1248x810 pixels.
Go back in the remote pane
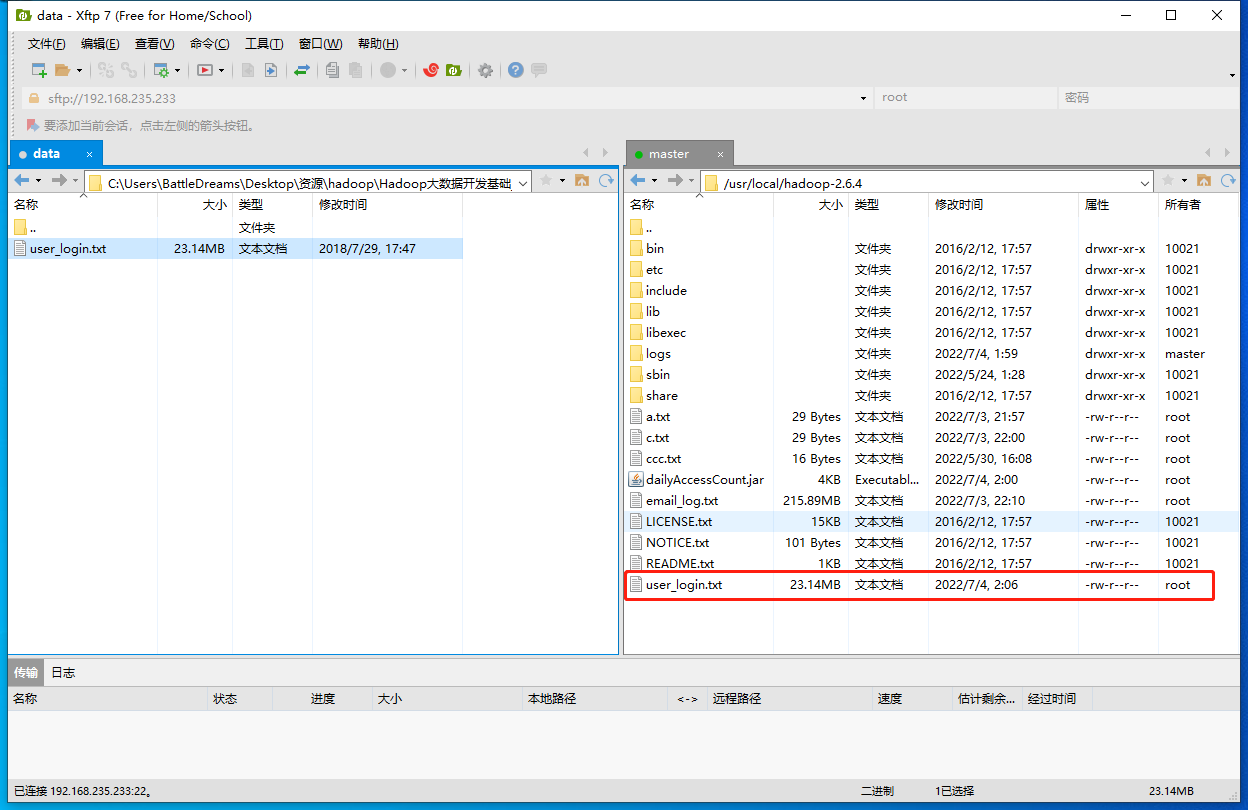click(637, 181)
